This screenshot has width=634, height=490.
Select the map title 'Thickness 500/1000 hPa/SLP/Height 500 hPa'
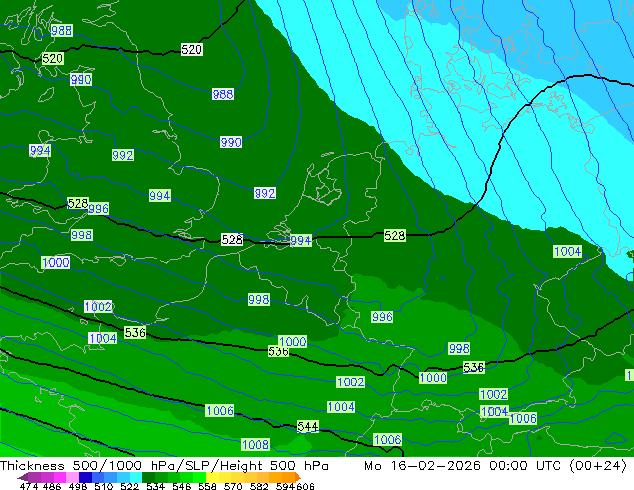pos(164,465)
